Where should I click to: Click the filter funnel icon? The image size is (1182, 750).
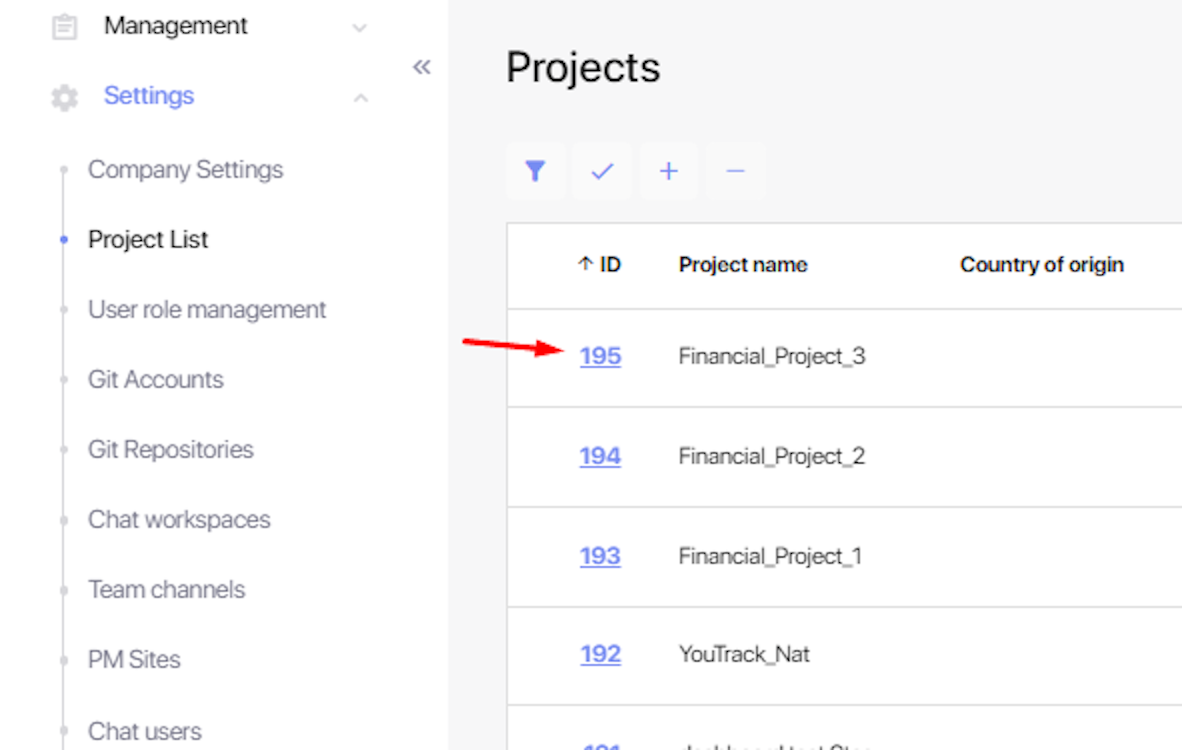tap(535, 171)
